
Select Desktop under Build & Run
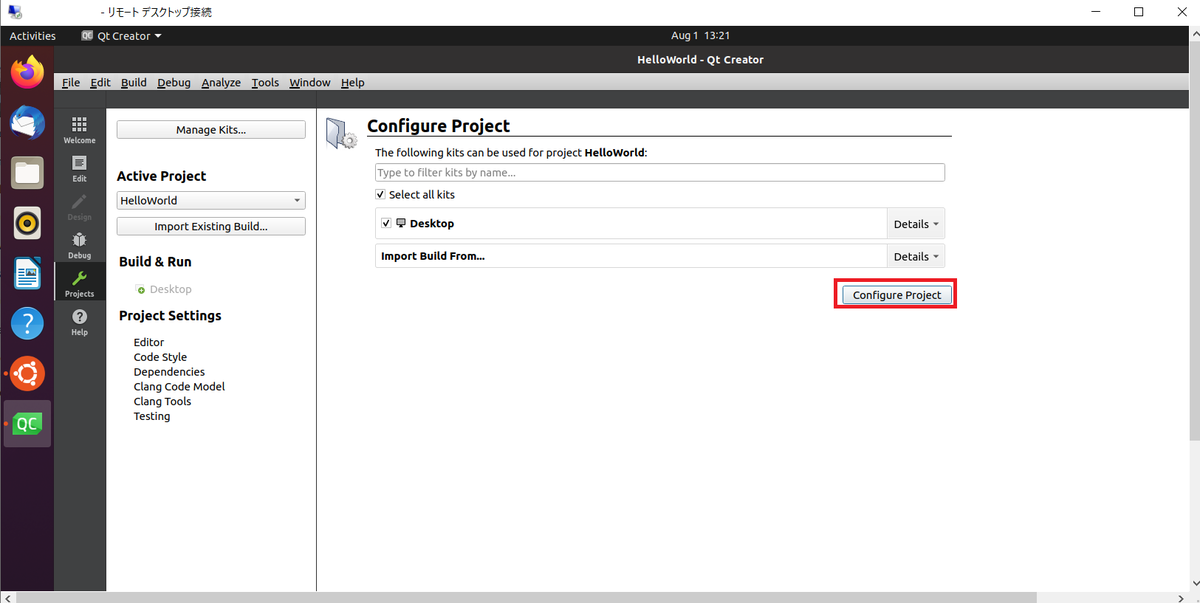170,290
